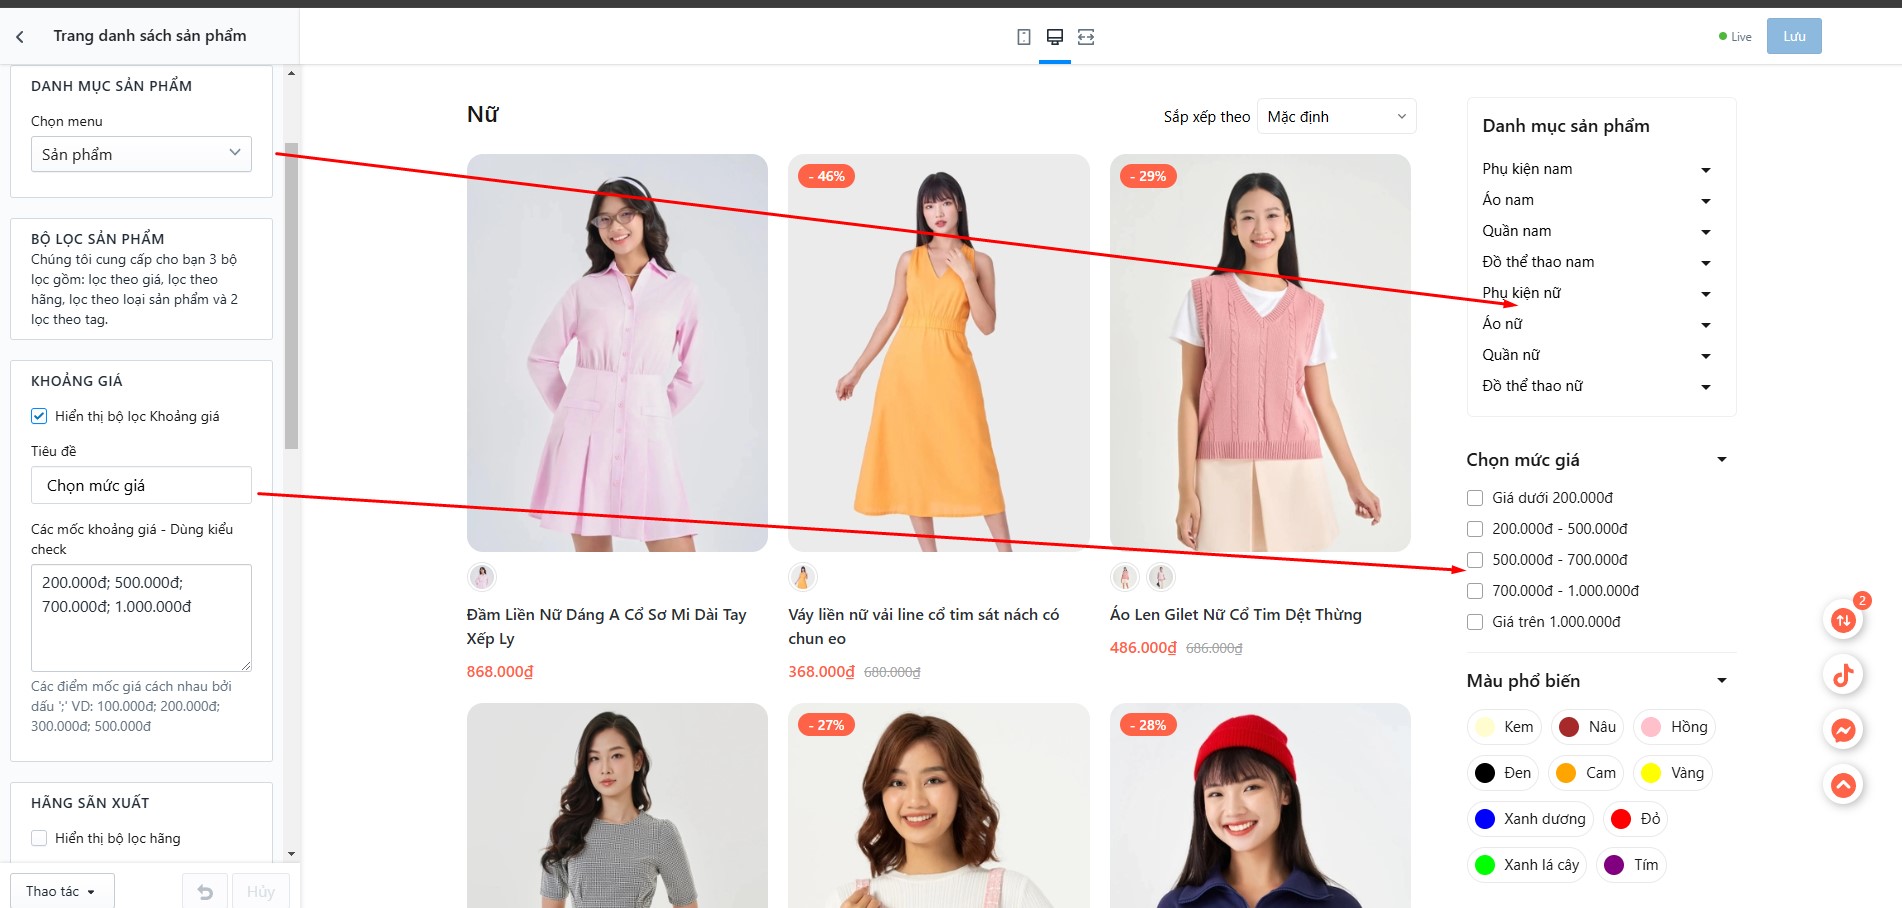Expand 'Quần nữ' category arrow
This screenshot has height=908, width=1902.
[x=1706, y=356]
